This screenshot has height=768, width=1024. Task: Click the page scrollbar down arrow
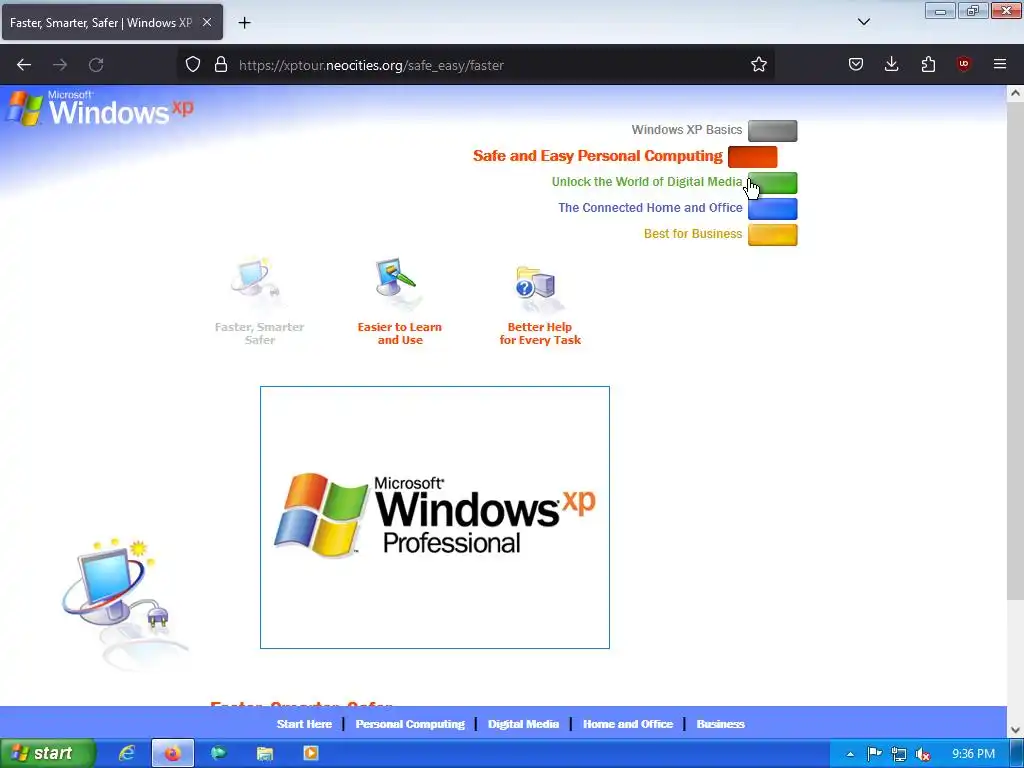1015,729
